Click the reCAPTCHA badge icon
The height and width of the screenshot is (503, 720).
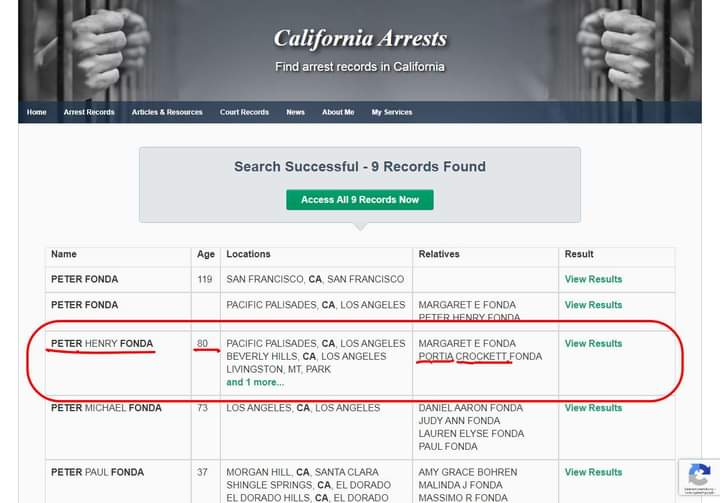click(x=699, y=476)
